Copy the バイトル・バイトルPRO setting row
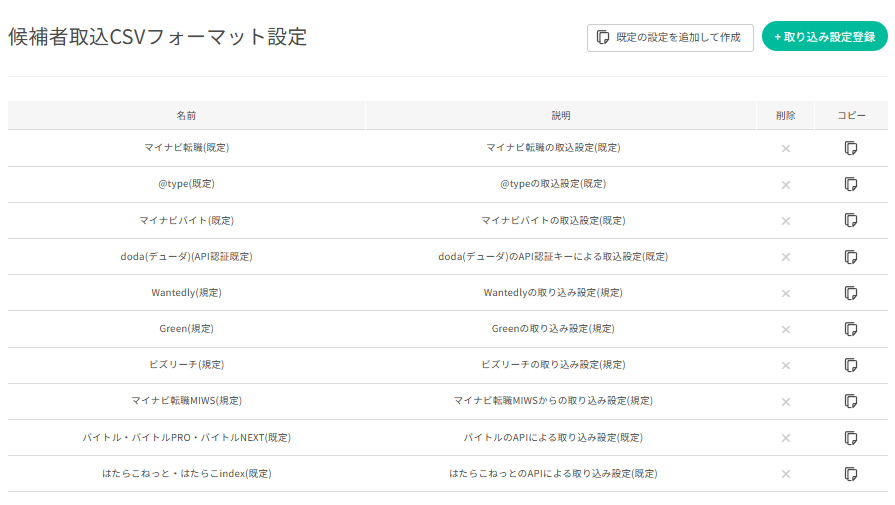 851,438
